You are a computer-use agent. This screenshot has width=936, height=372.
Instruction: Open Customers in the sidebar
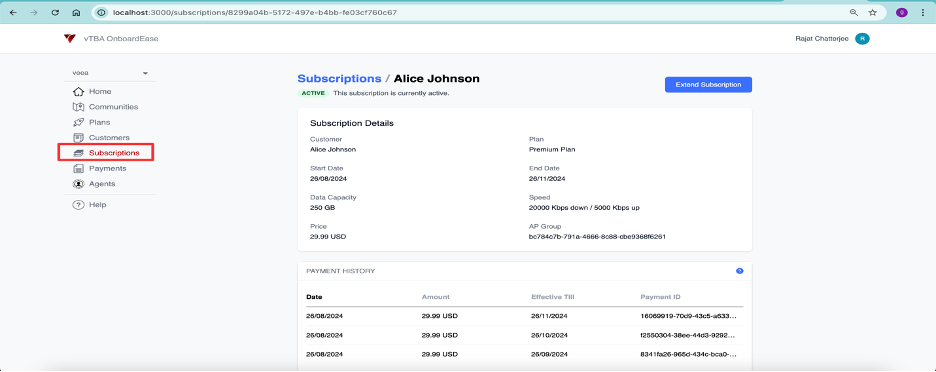pos(109,137)
